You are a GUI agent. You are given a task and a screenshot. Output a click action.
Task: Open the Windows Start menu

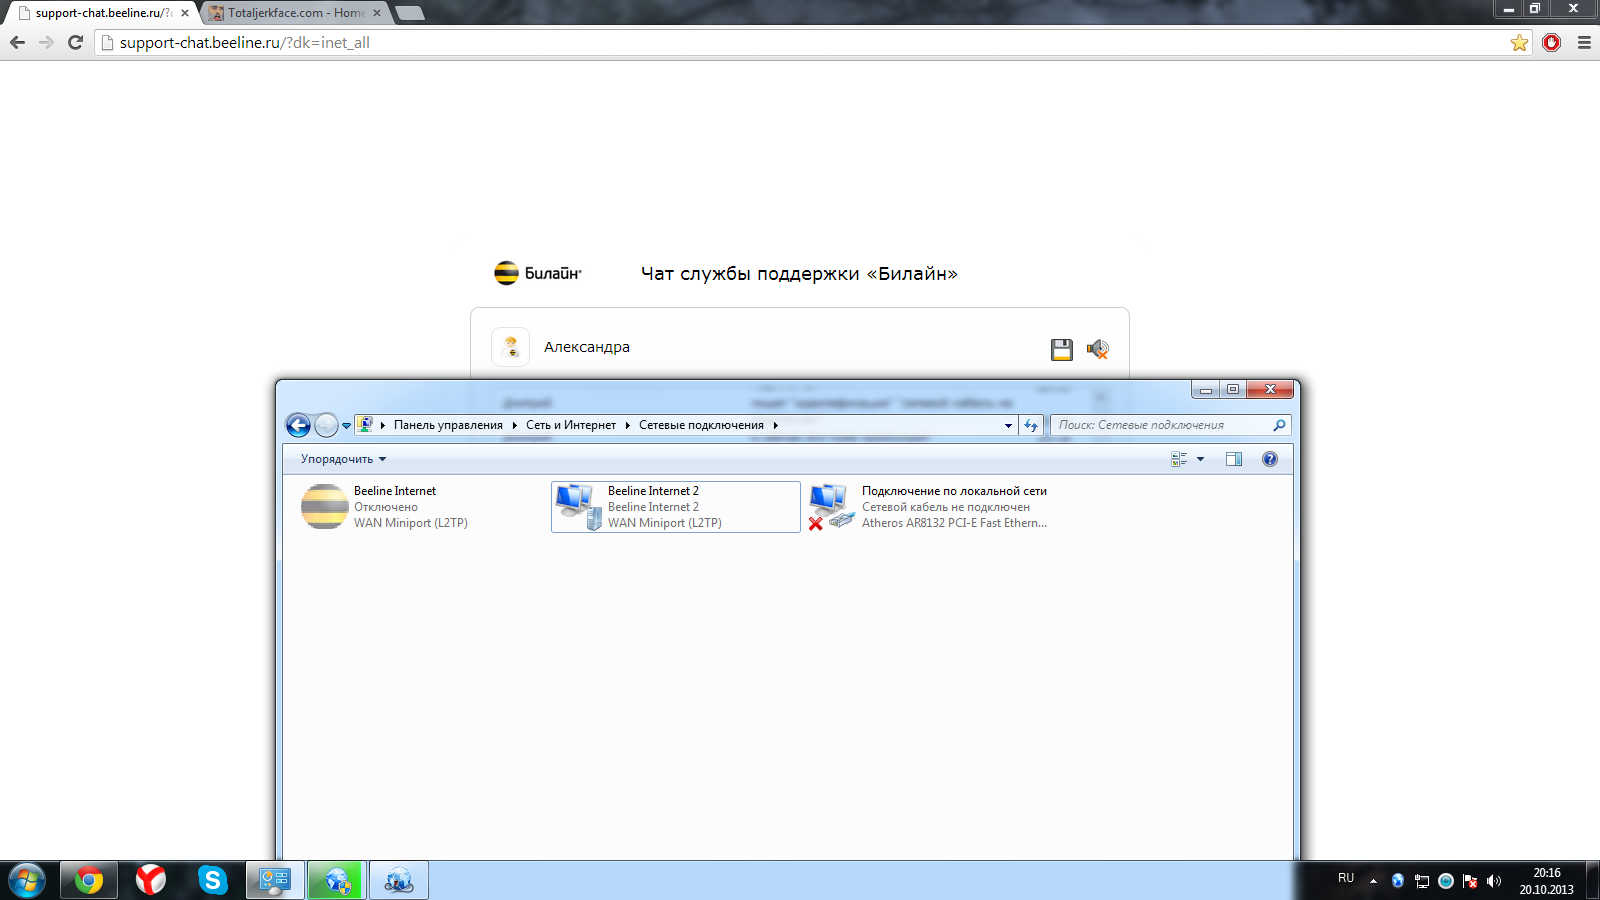pos(27,881)
